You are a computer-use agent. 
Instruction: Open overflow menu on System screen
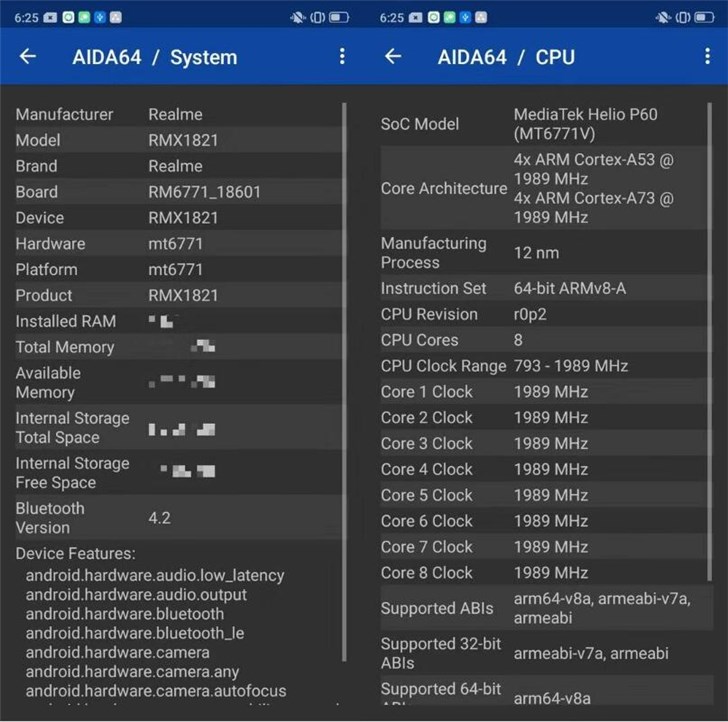point(342,56)
